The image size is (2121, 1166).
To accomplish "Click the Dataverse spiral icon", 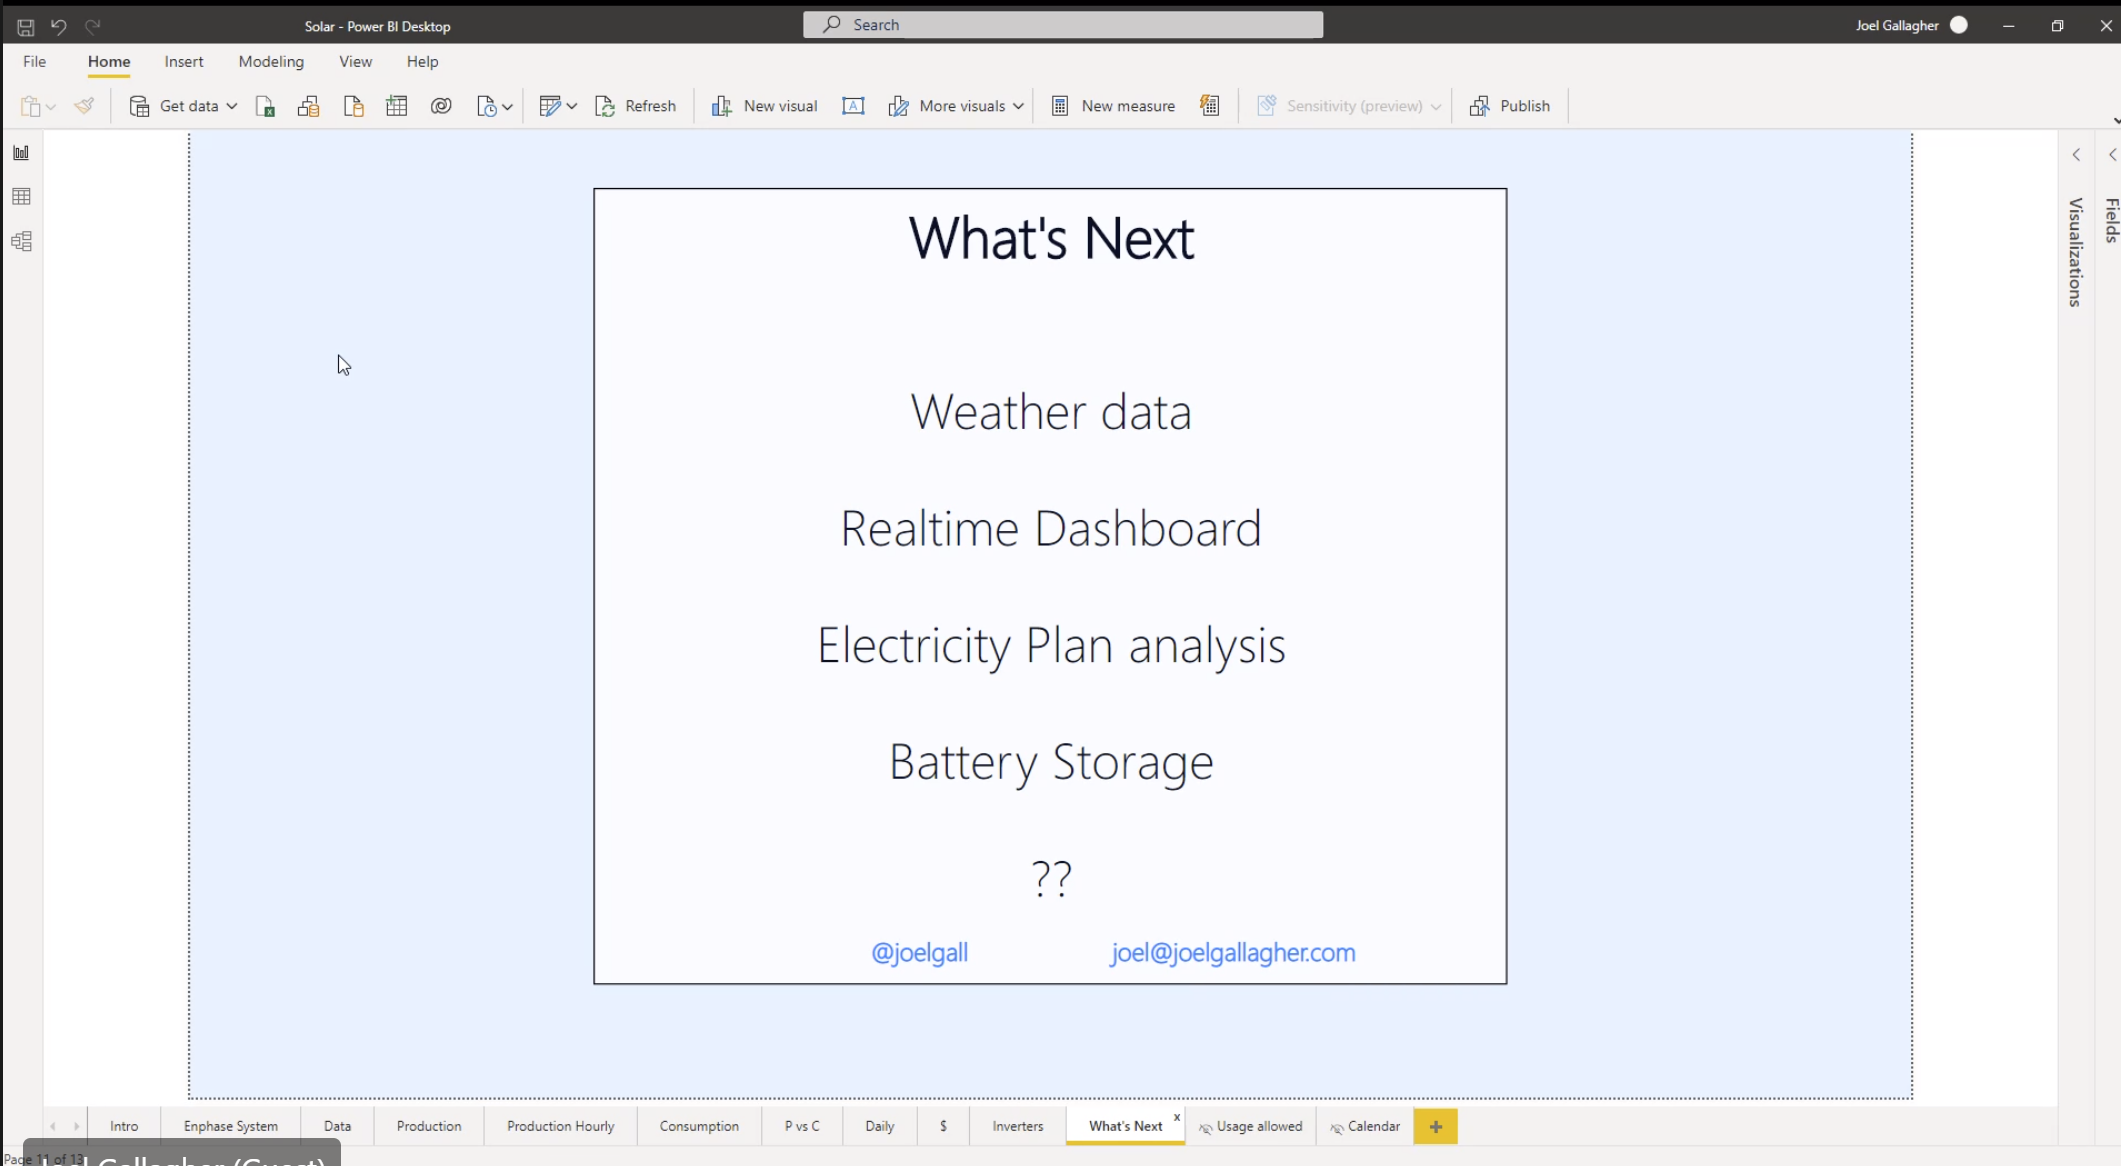I will click(441, 106).
